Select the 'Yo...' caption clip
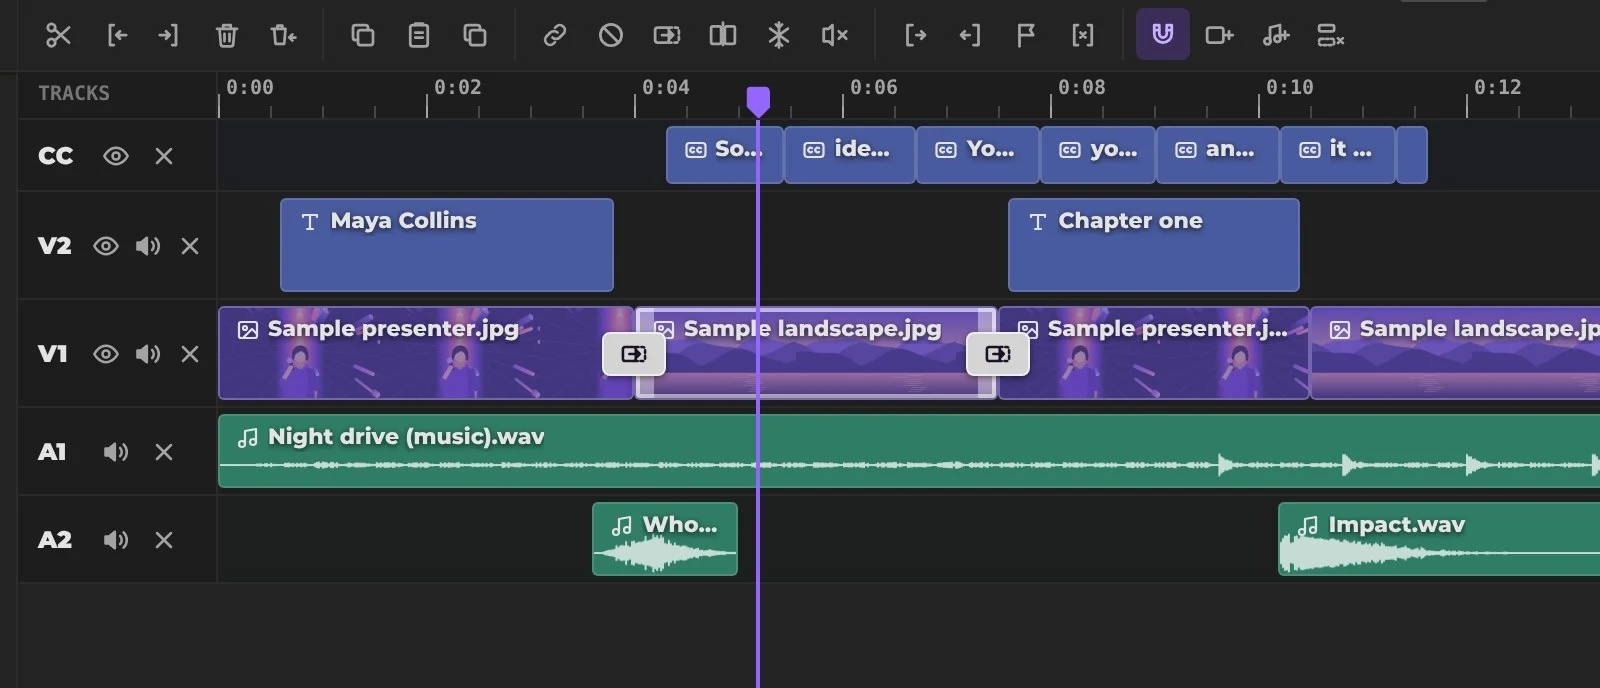 coord(978,155)
